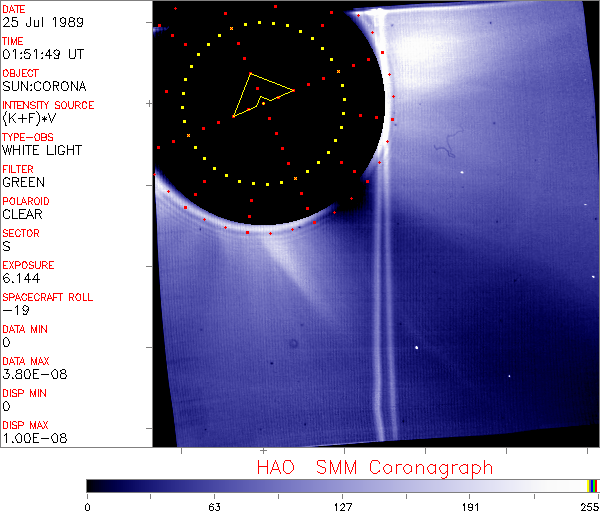The height and width of the screenshot is (512, 600).
Task: Select the exposure value 6.144
Action: (20, 279)
